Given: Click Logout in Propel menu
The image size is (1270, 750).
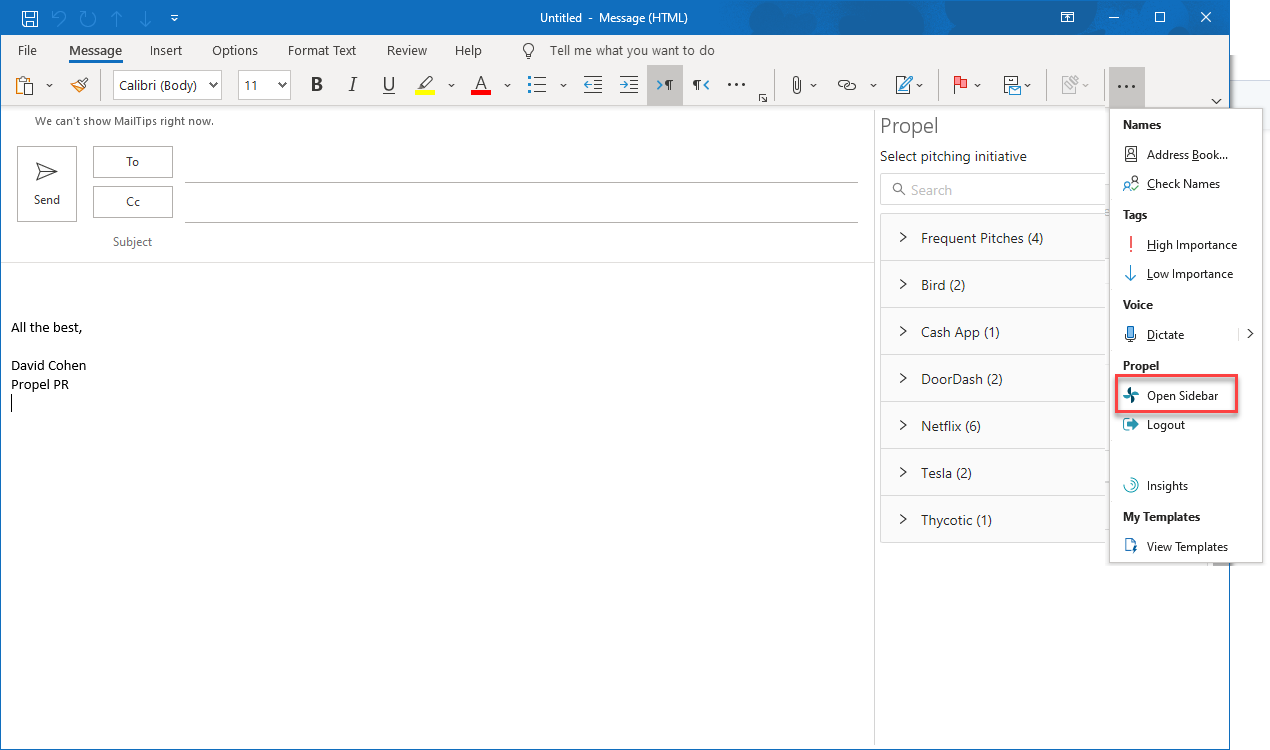Looking at the screenshot, I should pos(1185,425).
